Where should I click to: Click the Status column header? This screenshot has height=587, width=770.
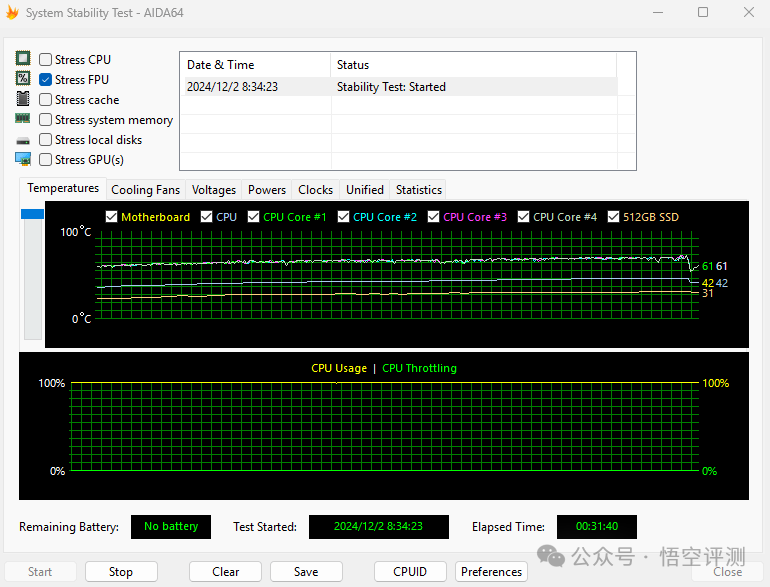pyautogui.click(x=473, y=65)
